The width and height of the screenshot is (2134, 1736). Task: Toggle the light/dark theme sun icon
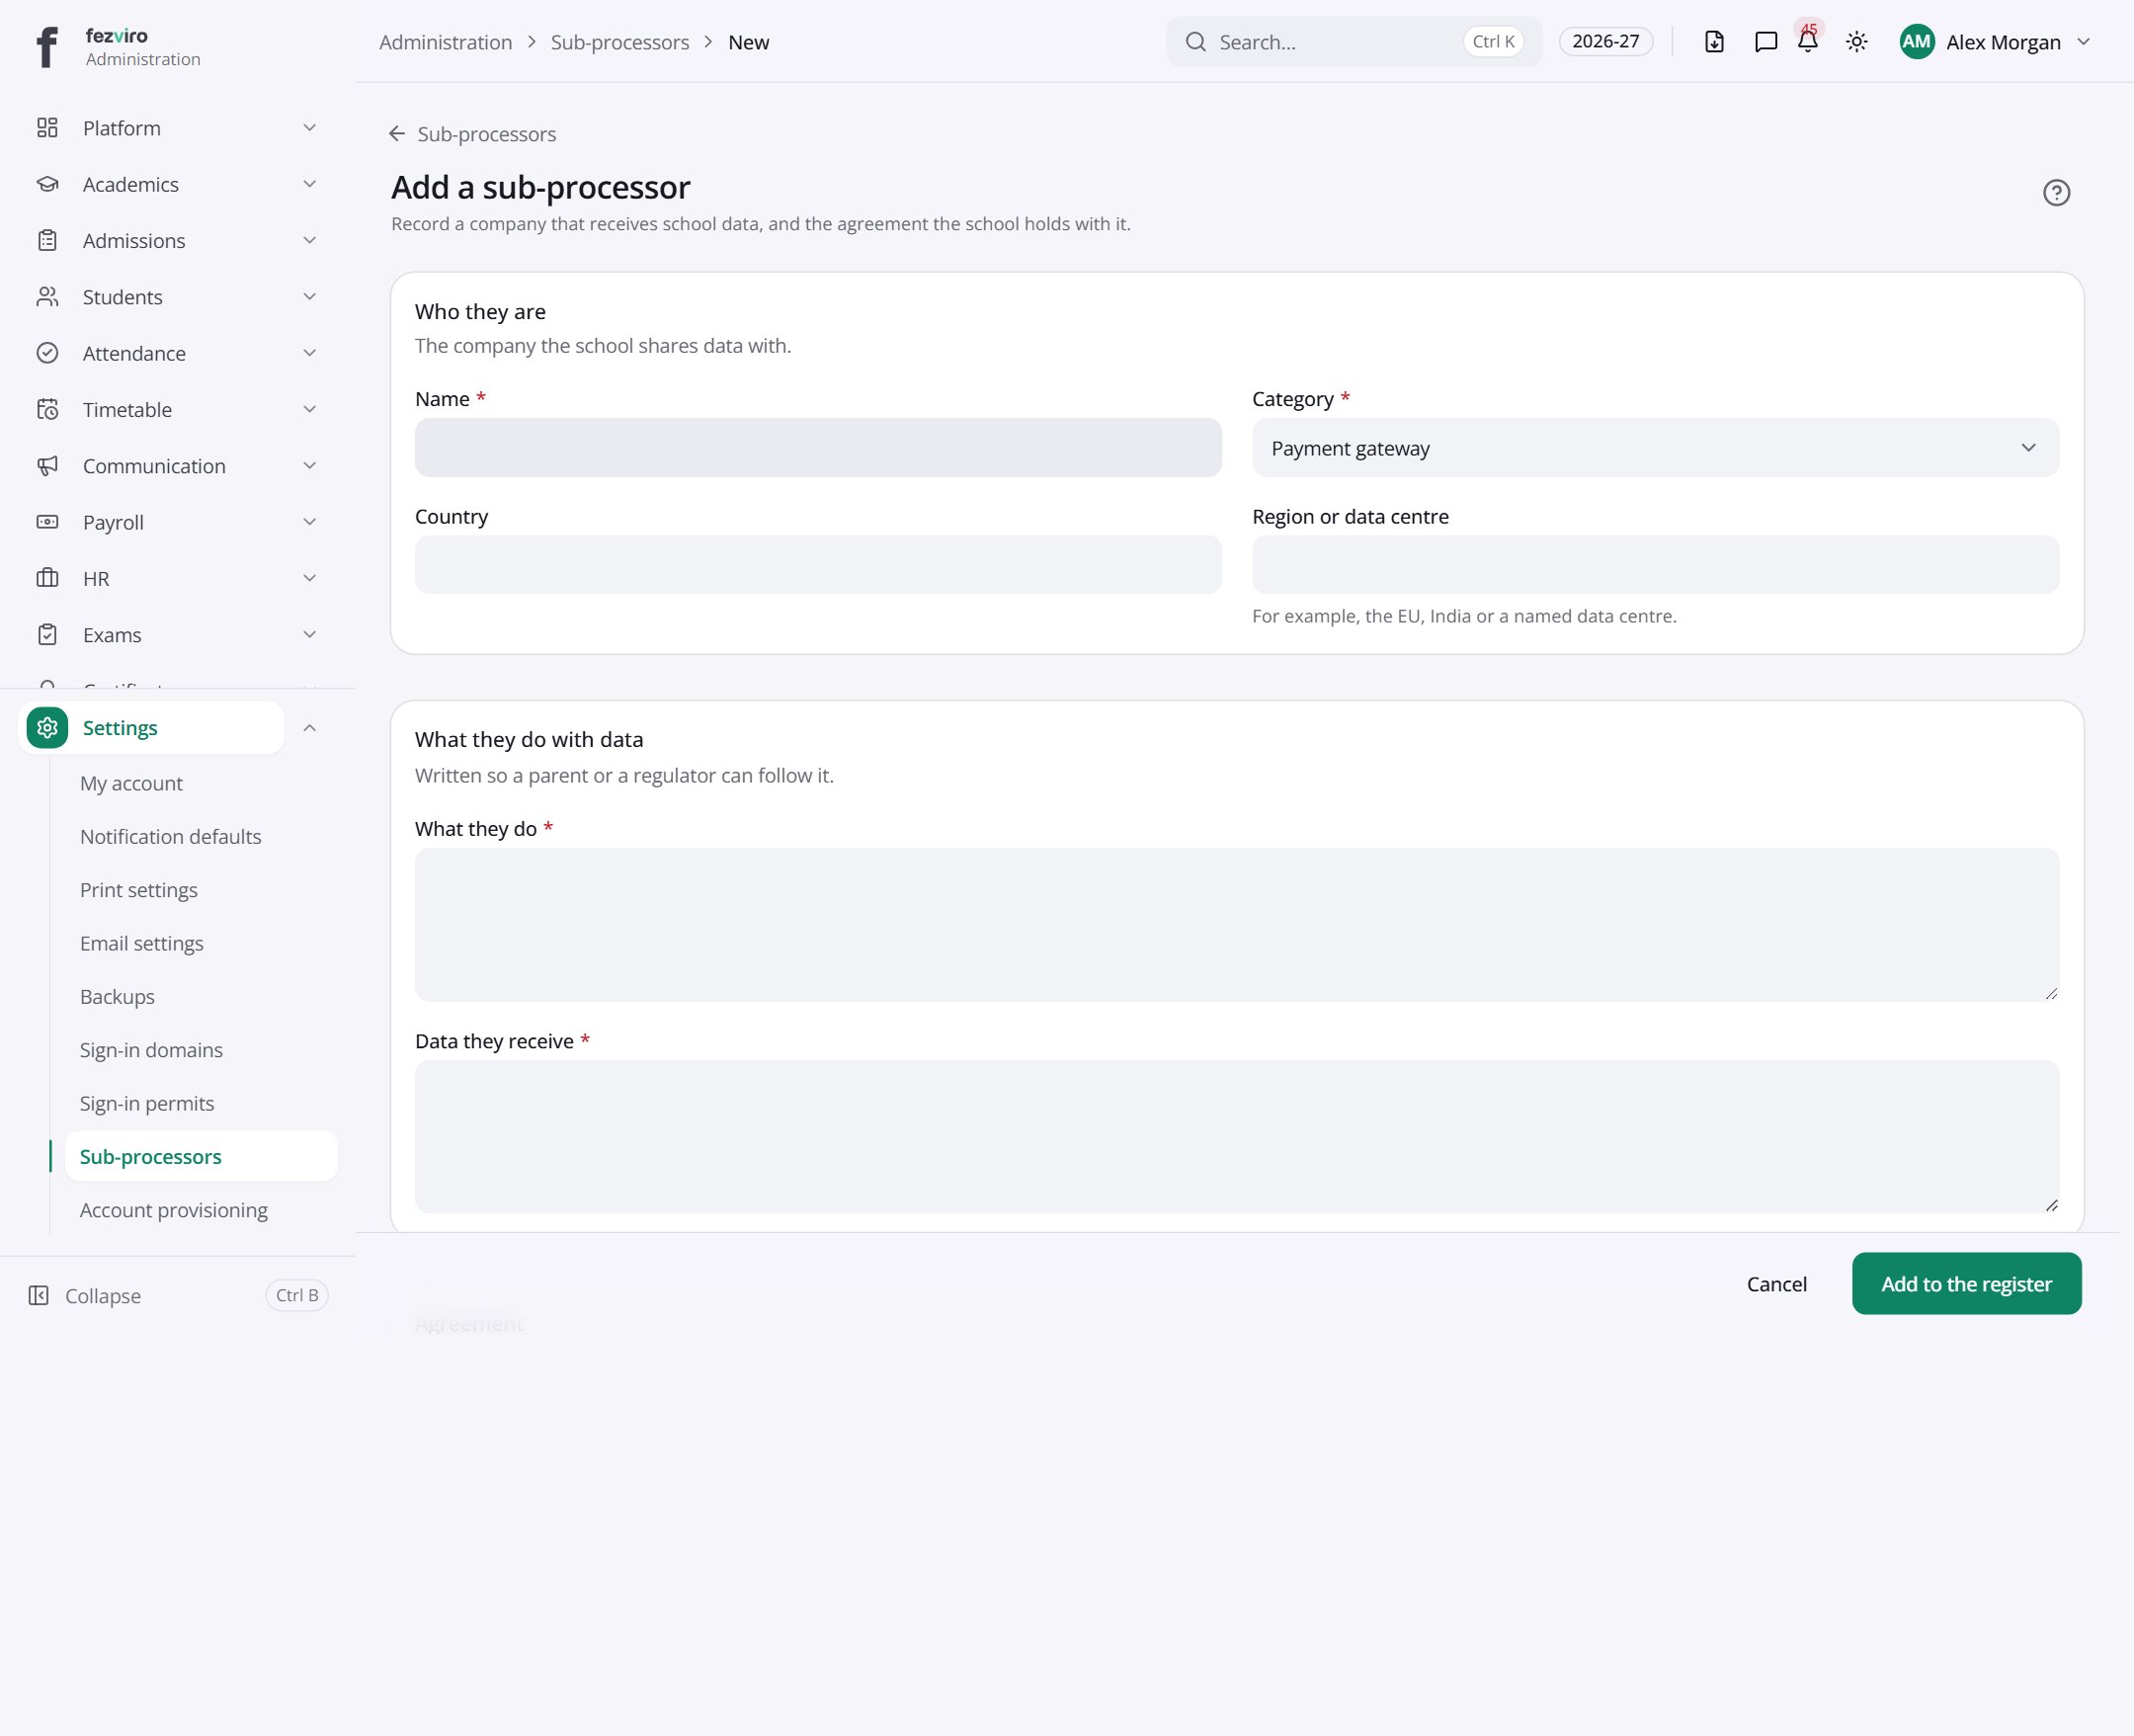(1856, 42)
